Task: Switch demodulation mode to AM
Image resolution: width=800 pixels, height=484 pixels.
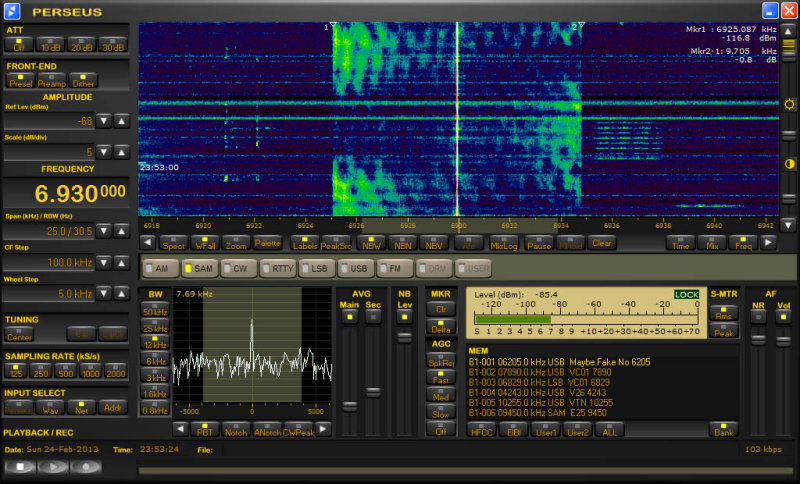Action: (161, 268)
